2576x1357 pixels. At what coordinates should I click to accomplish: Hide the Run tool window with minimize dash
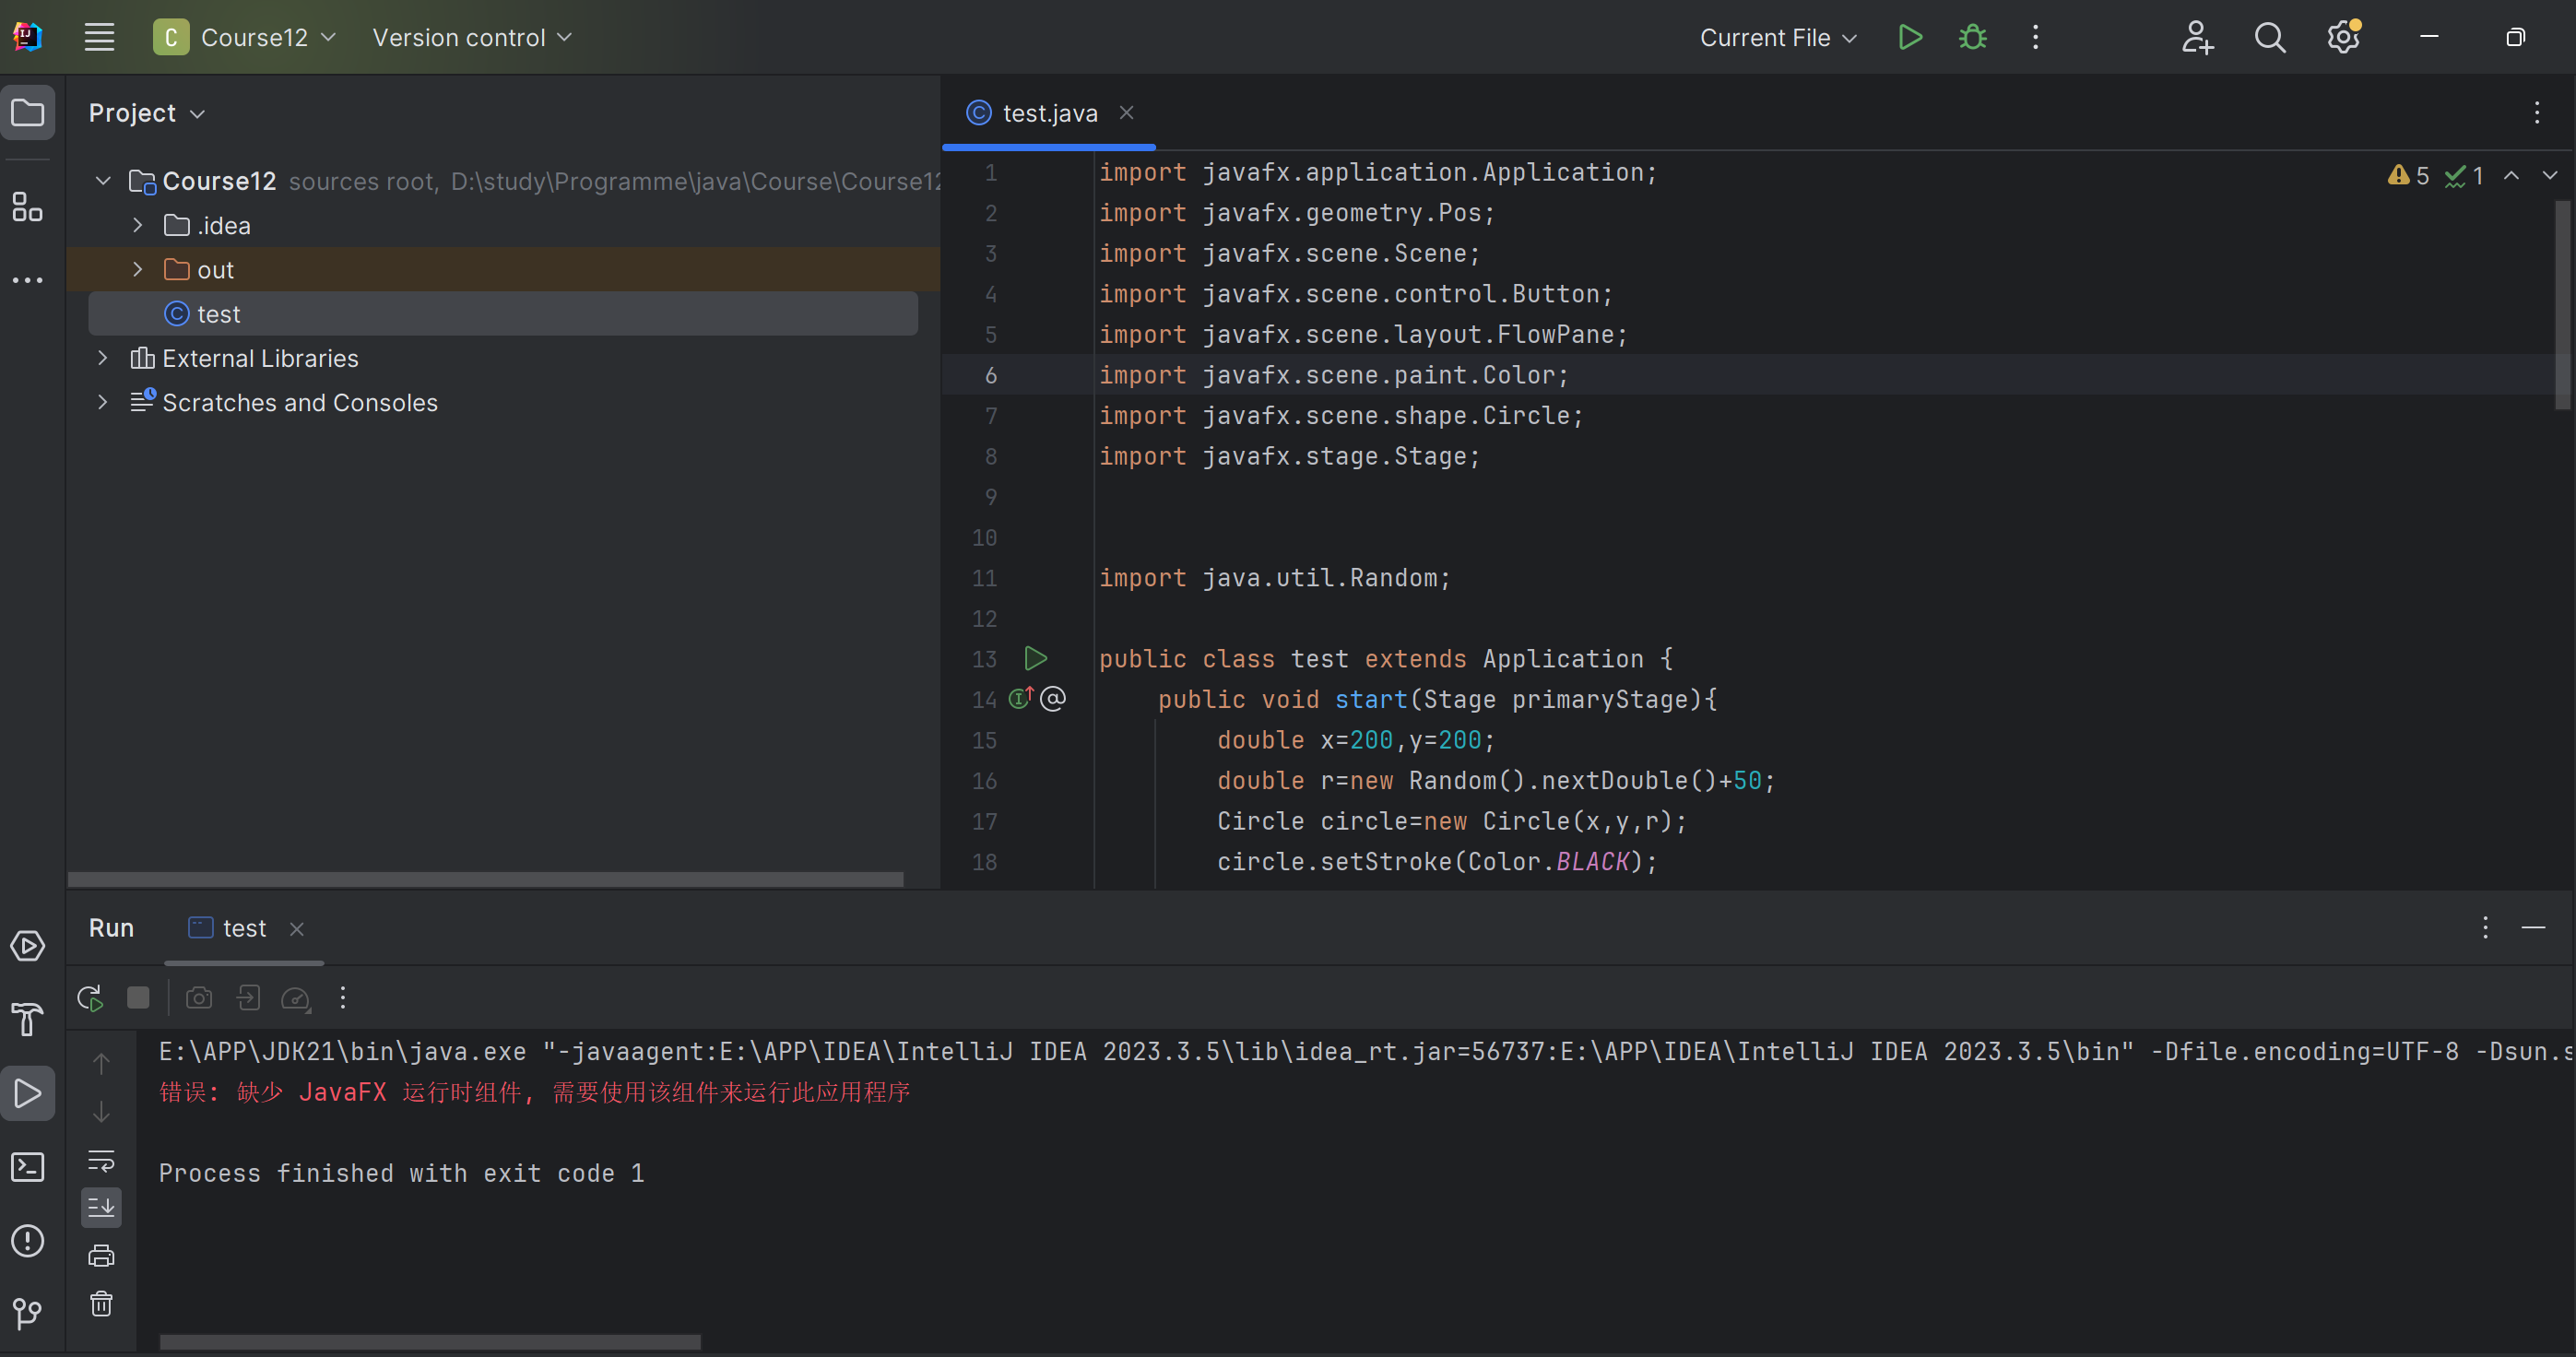click(x=2533, y=928)
